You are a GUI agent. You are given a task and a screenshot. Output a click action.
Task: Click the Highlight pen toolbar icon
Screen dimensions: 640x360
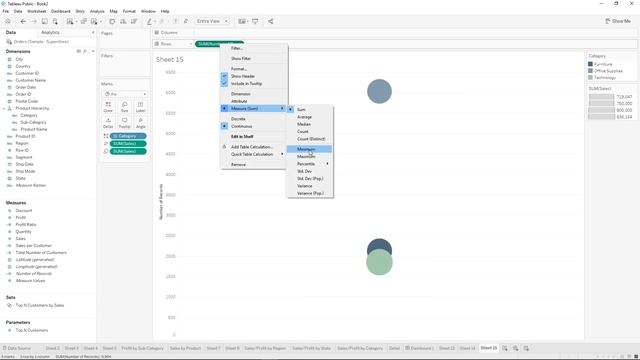tap(149, 21)
